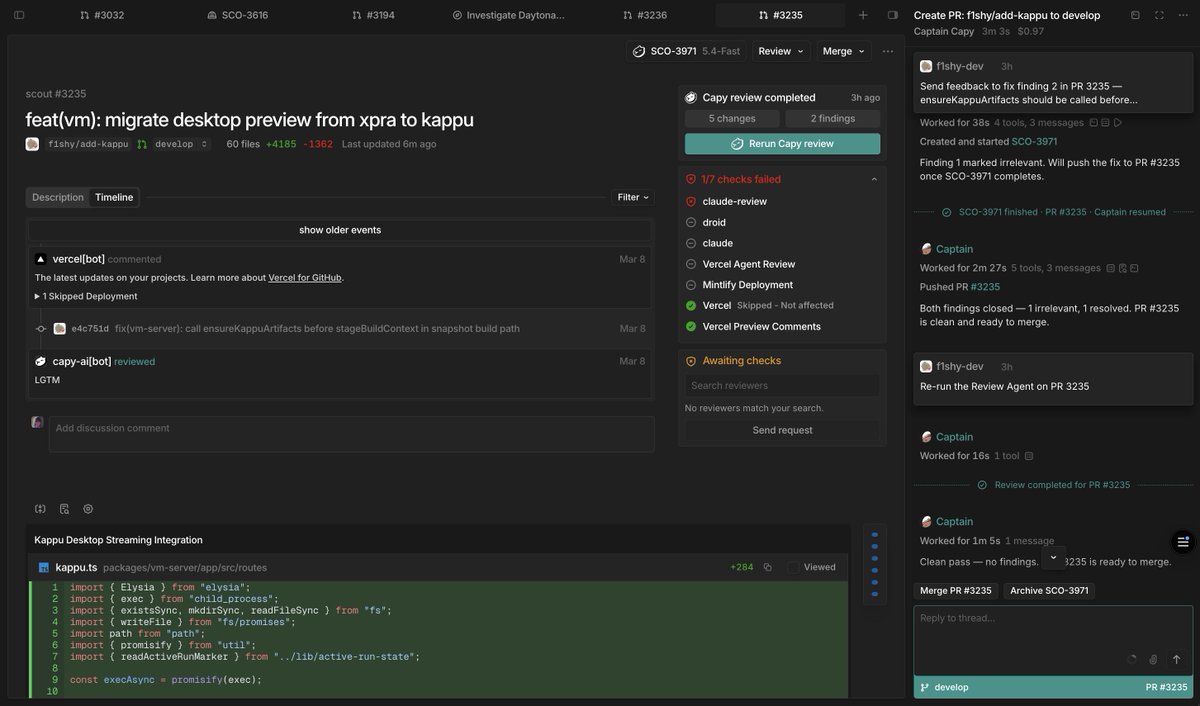Click the capy-ai[bot] avatar icon
Image resolution: width=1200 pixels, height=706 pixels.
click(41, 361)
